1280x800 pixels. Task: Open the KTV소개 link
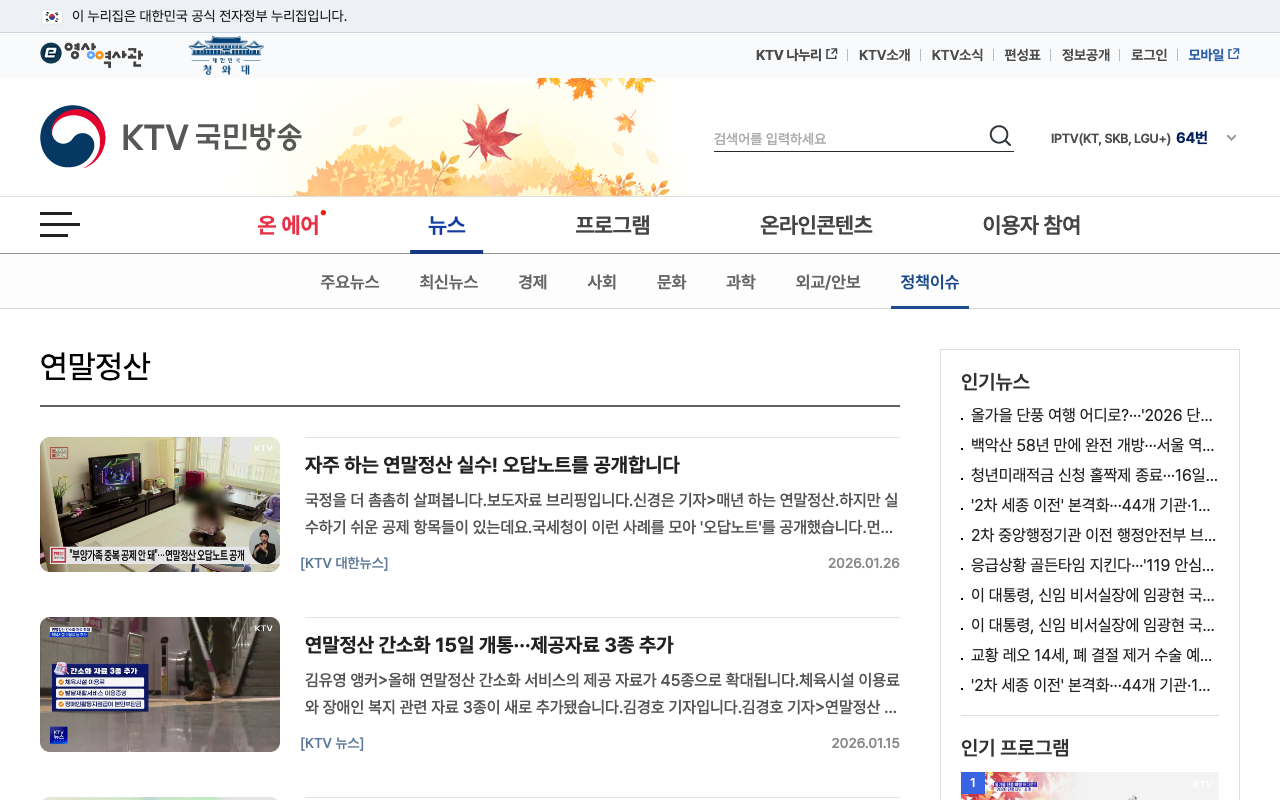coord(884,55)
